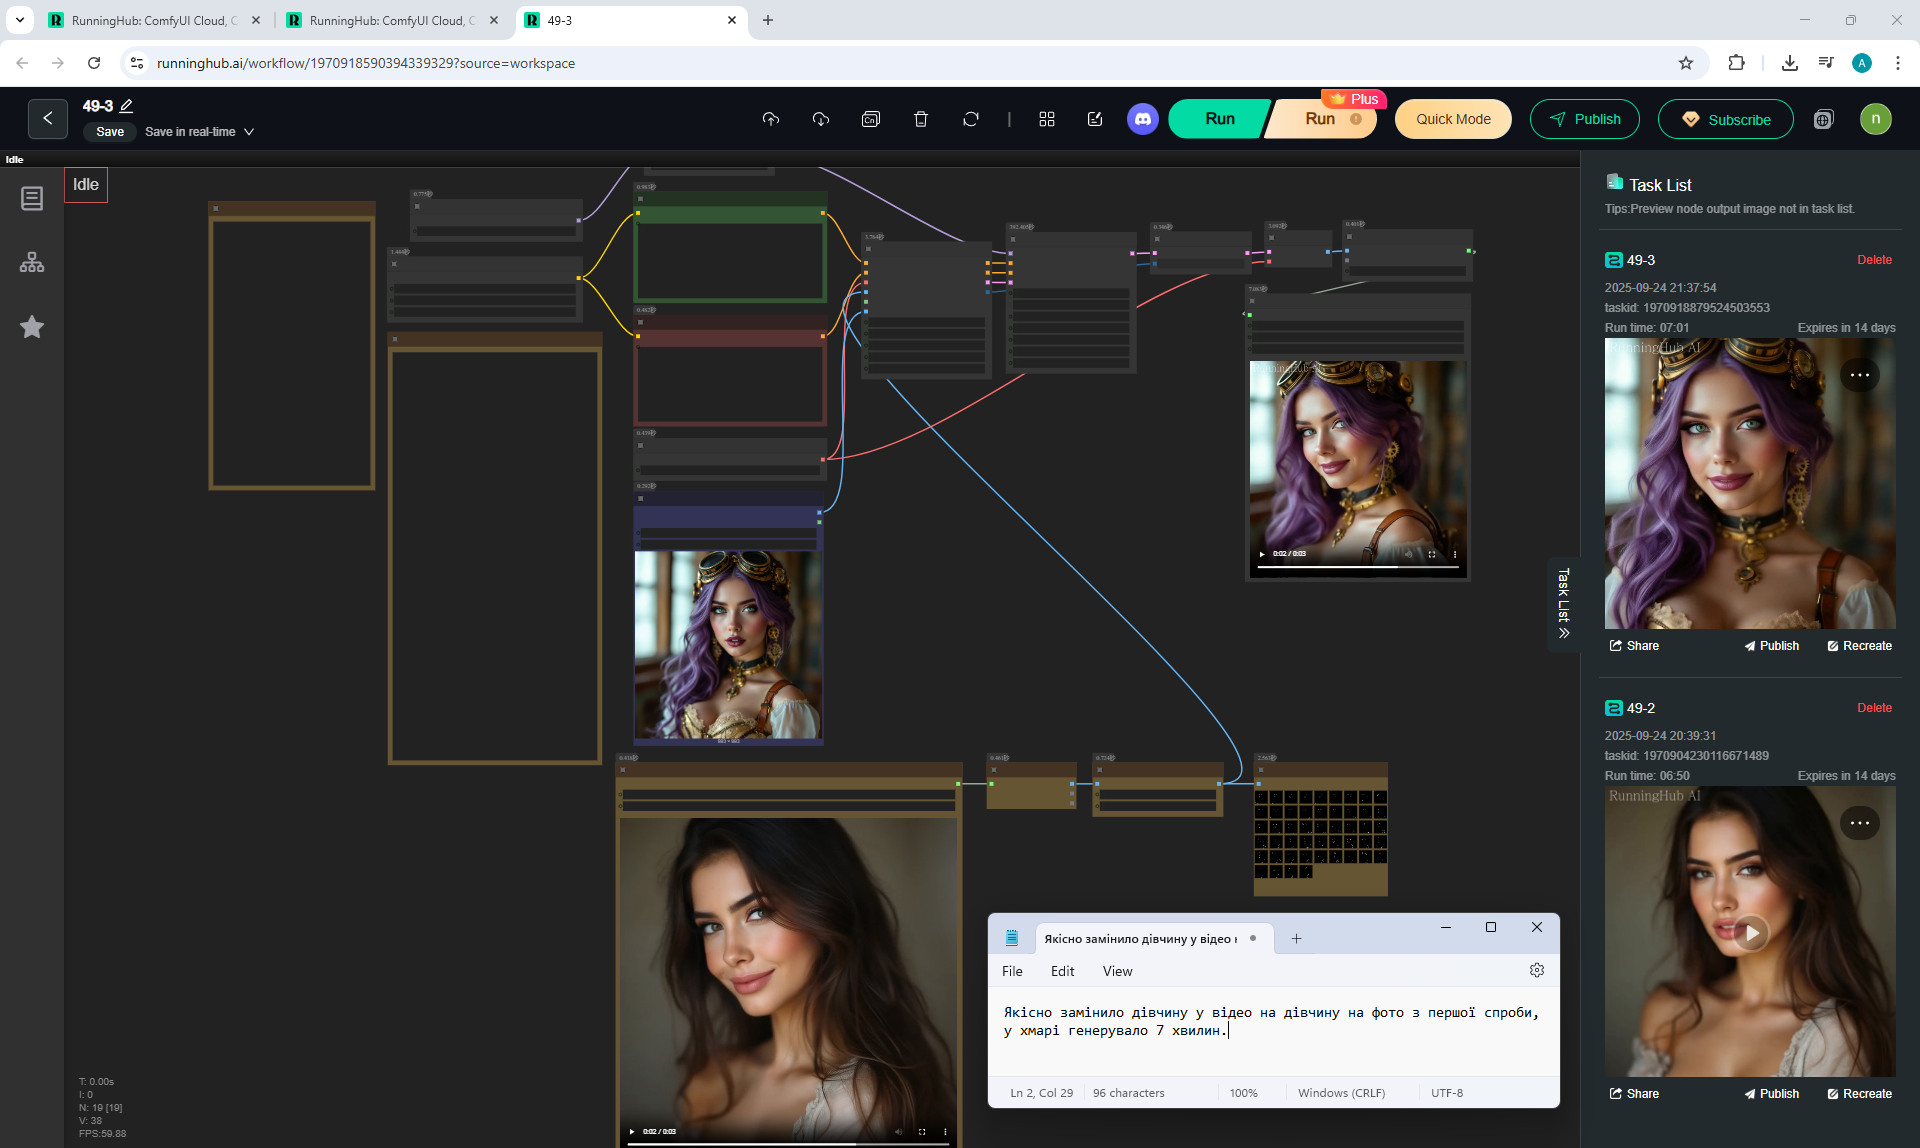Image resolution: width=1920 pixels, height=1148 pixels.
Task: Click Recreate under the 49-3 task
Action: click(x=1859, y=646)
